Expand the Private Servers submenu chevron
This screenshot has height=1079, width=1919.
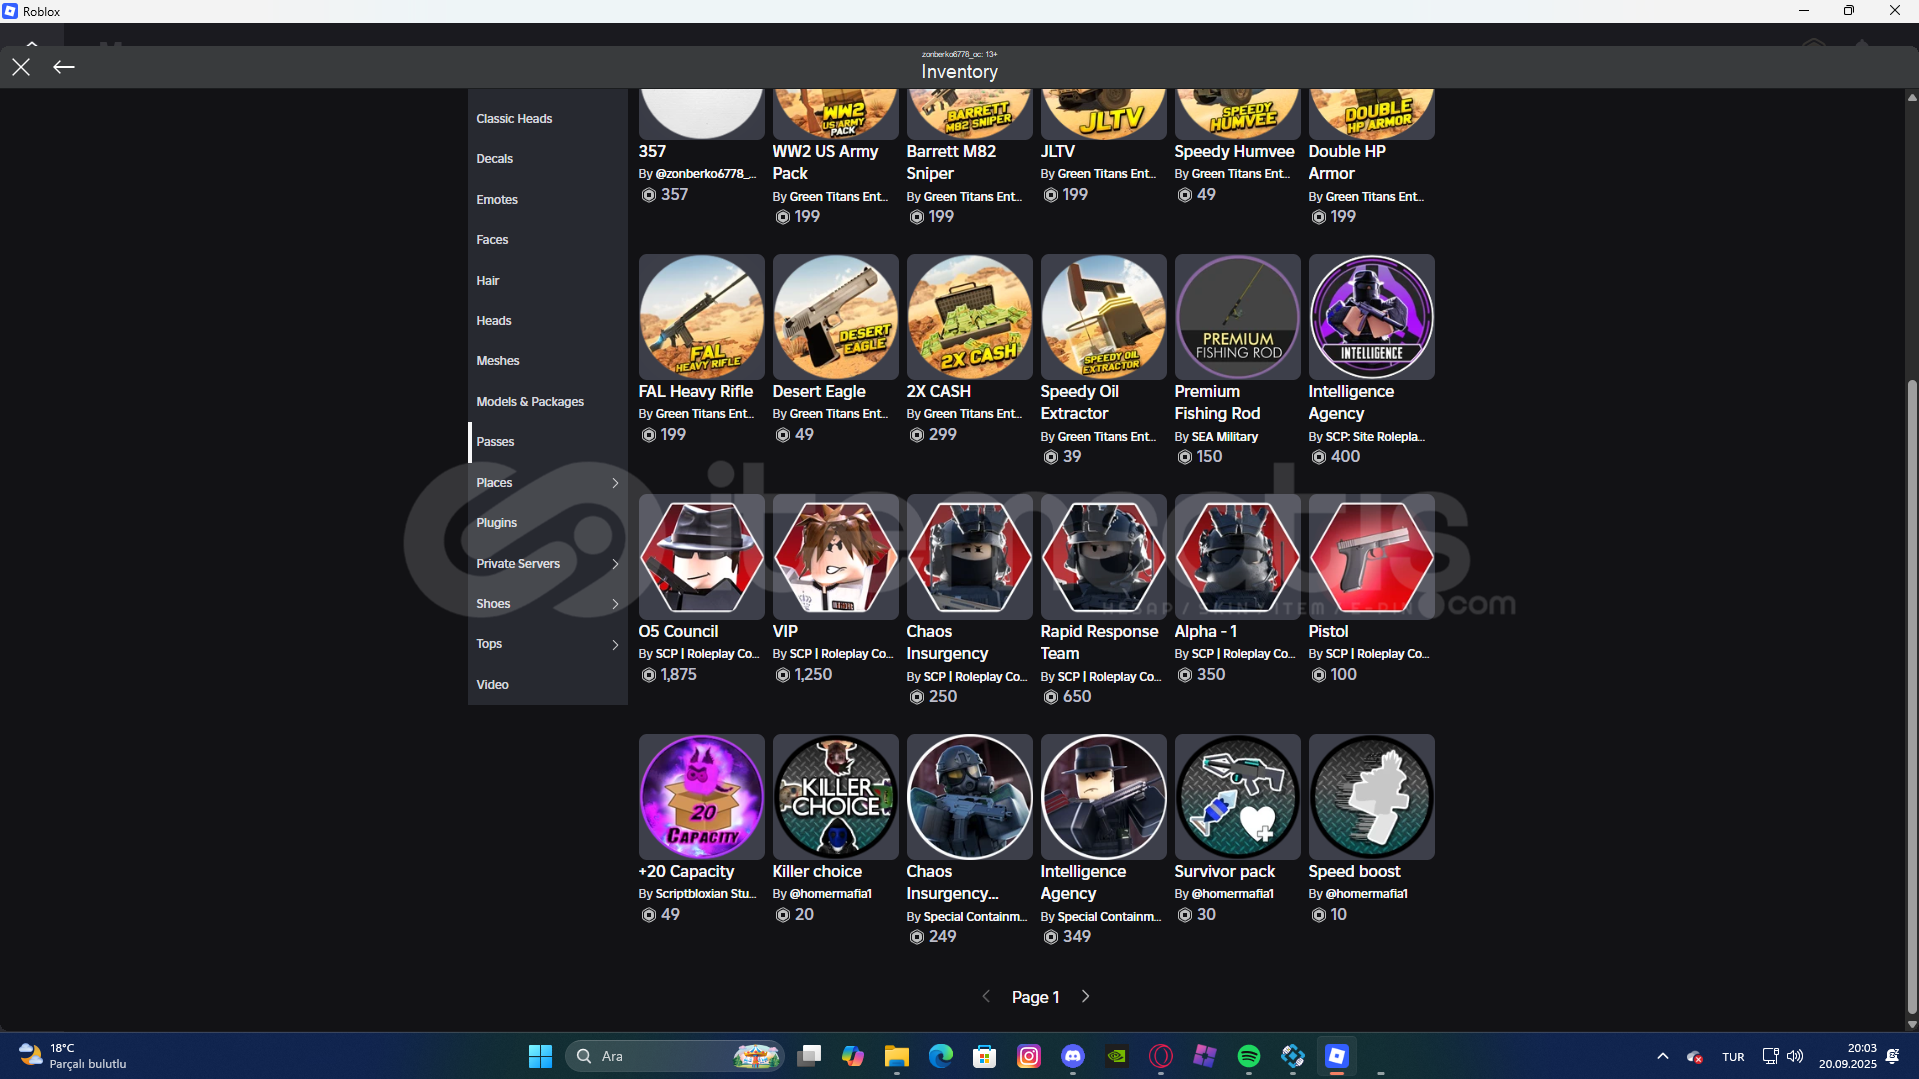point(615,564)
